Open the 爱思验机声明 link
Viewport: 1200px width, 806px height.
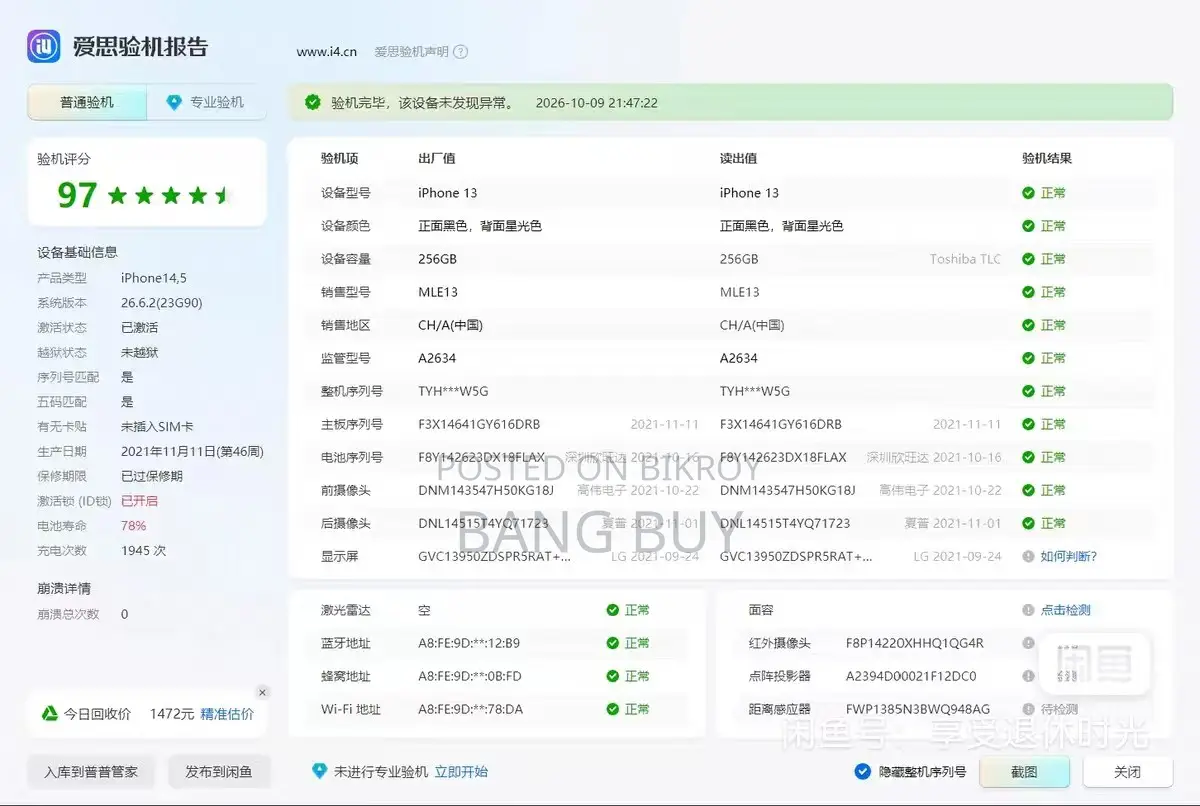[x=411, y=52]
